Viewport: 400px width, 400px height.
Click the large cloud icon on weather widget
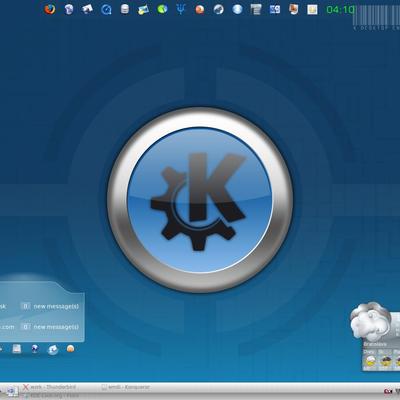pos(370,321)
